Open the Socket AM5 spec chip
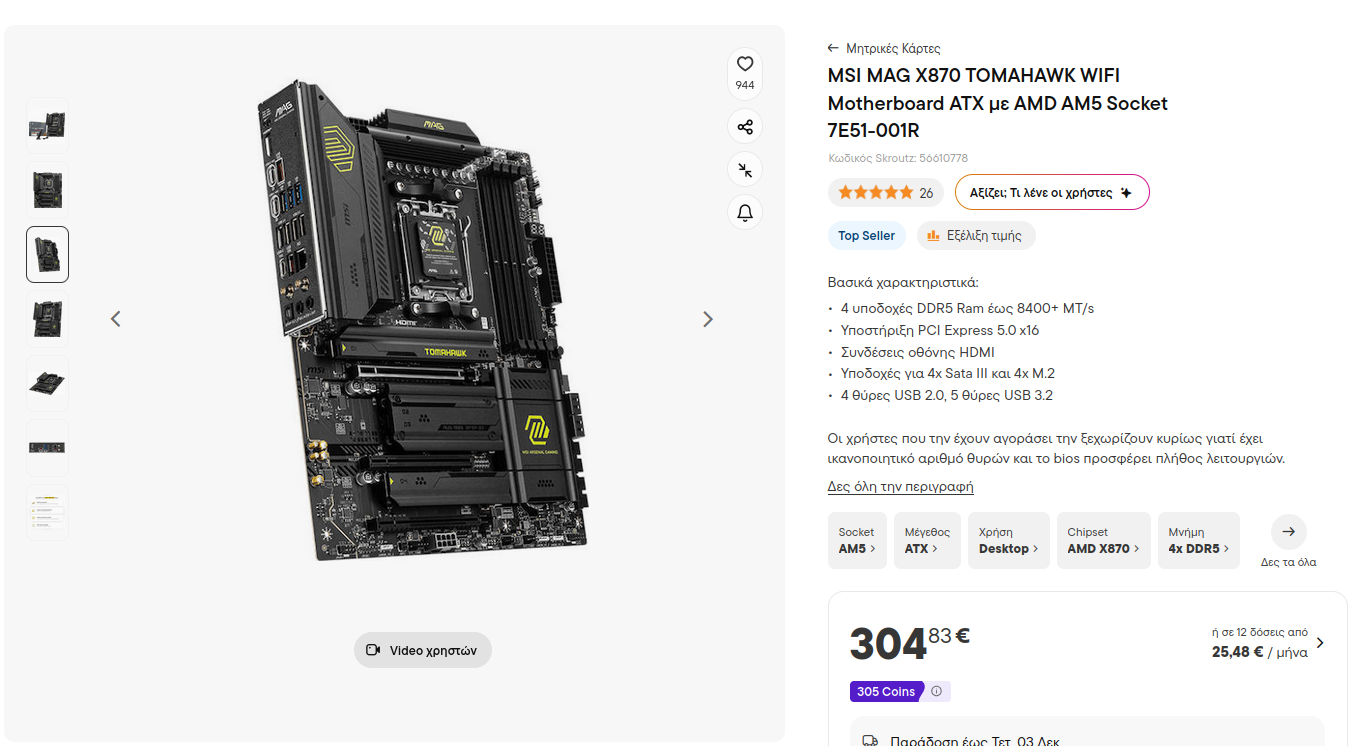 (857, 540)
